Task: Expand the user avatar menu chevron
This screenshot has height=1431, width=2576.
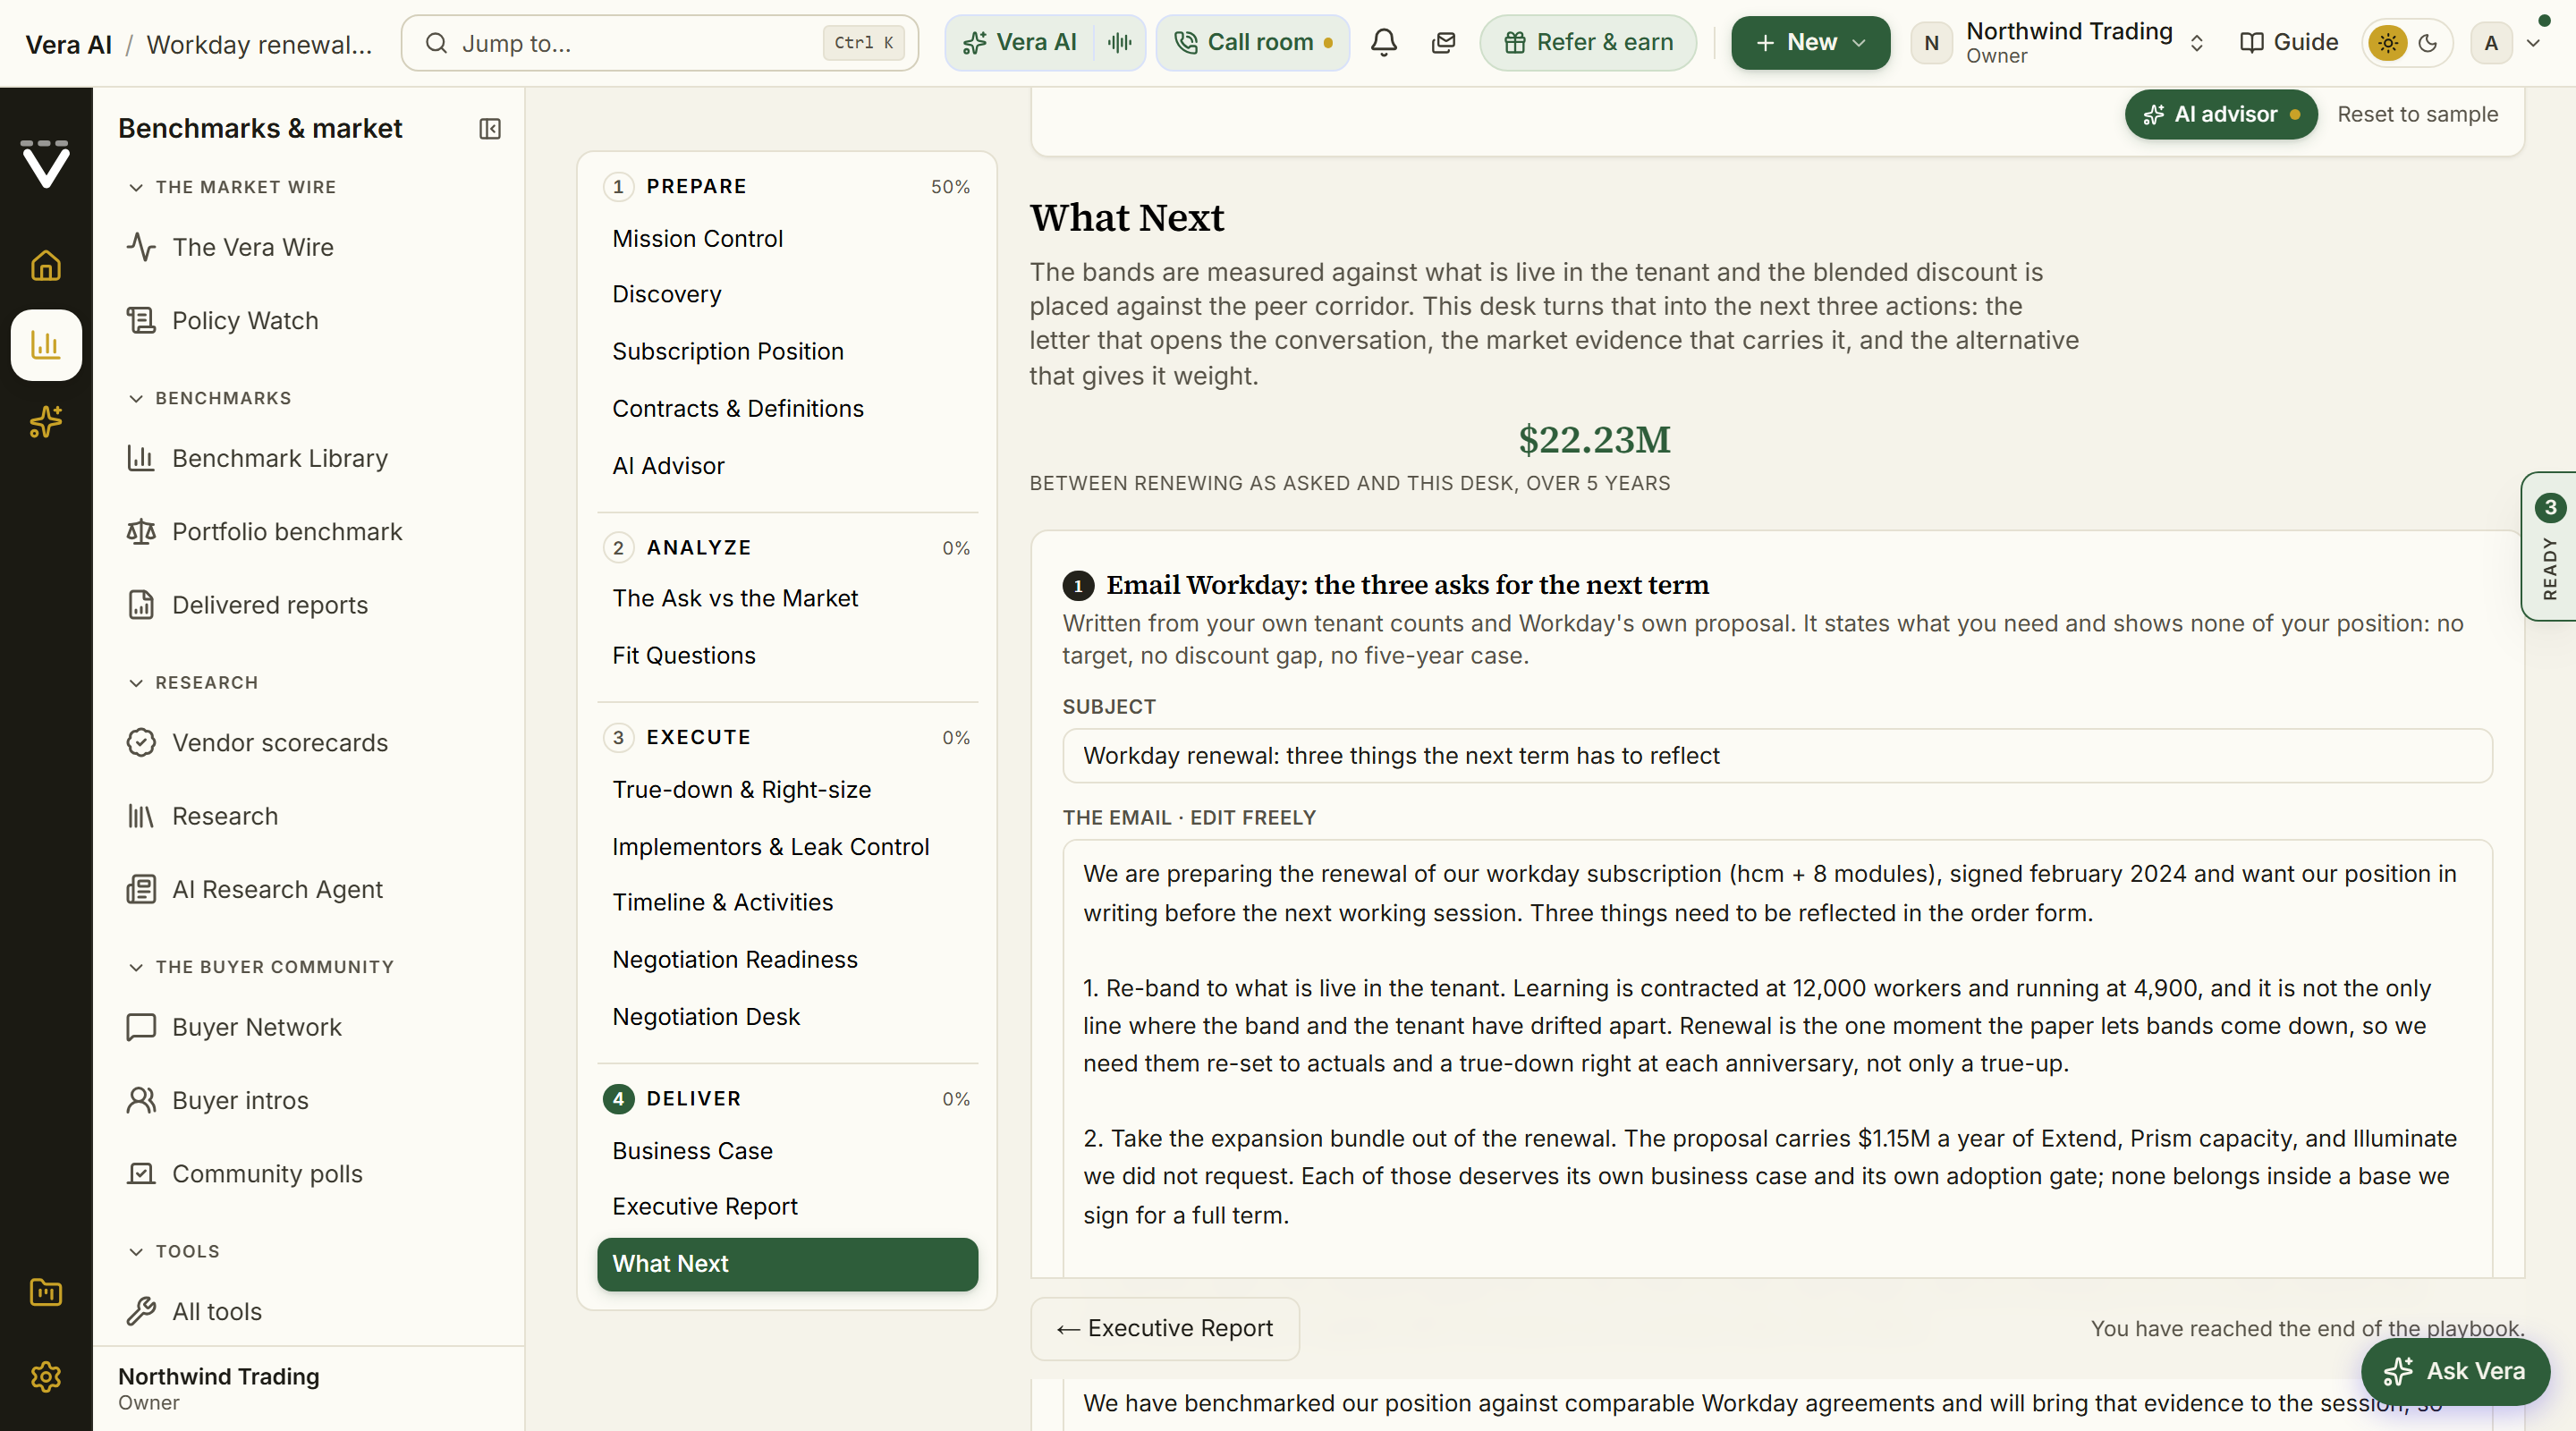Action: click(x=2534, y=43)
